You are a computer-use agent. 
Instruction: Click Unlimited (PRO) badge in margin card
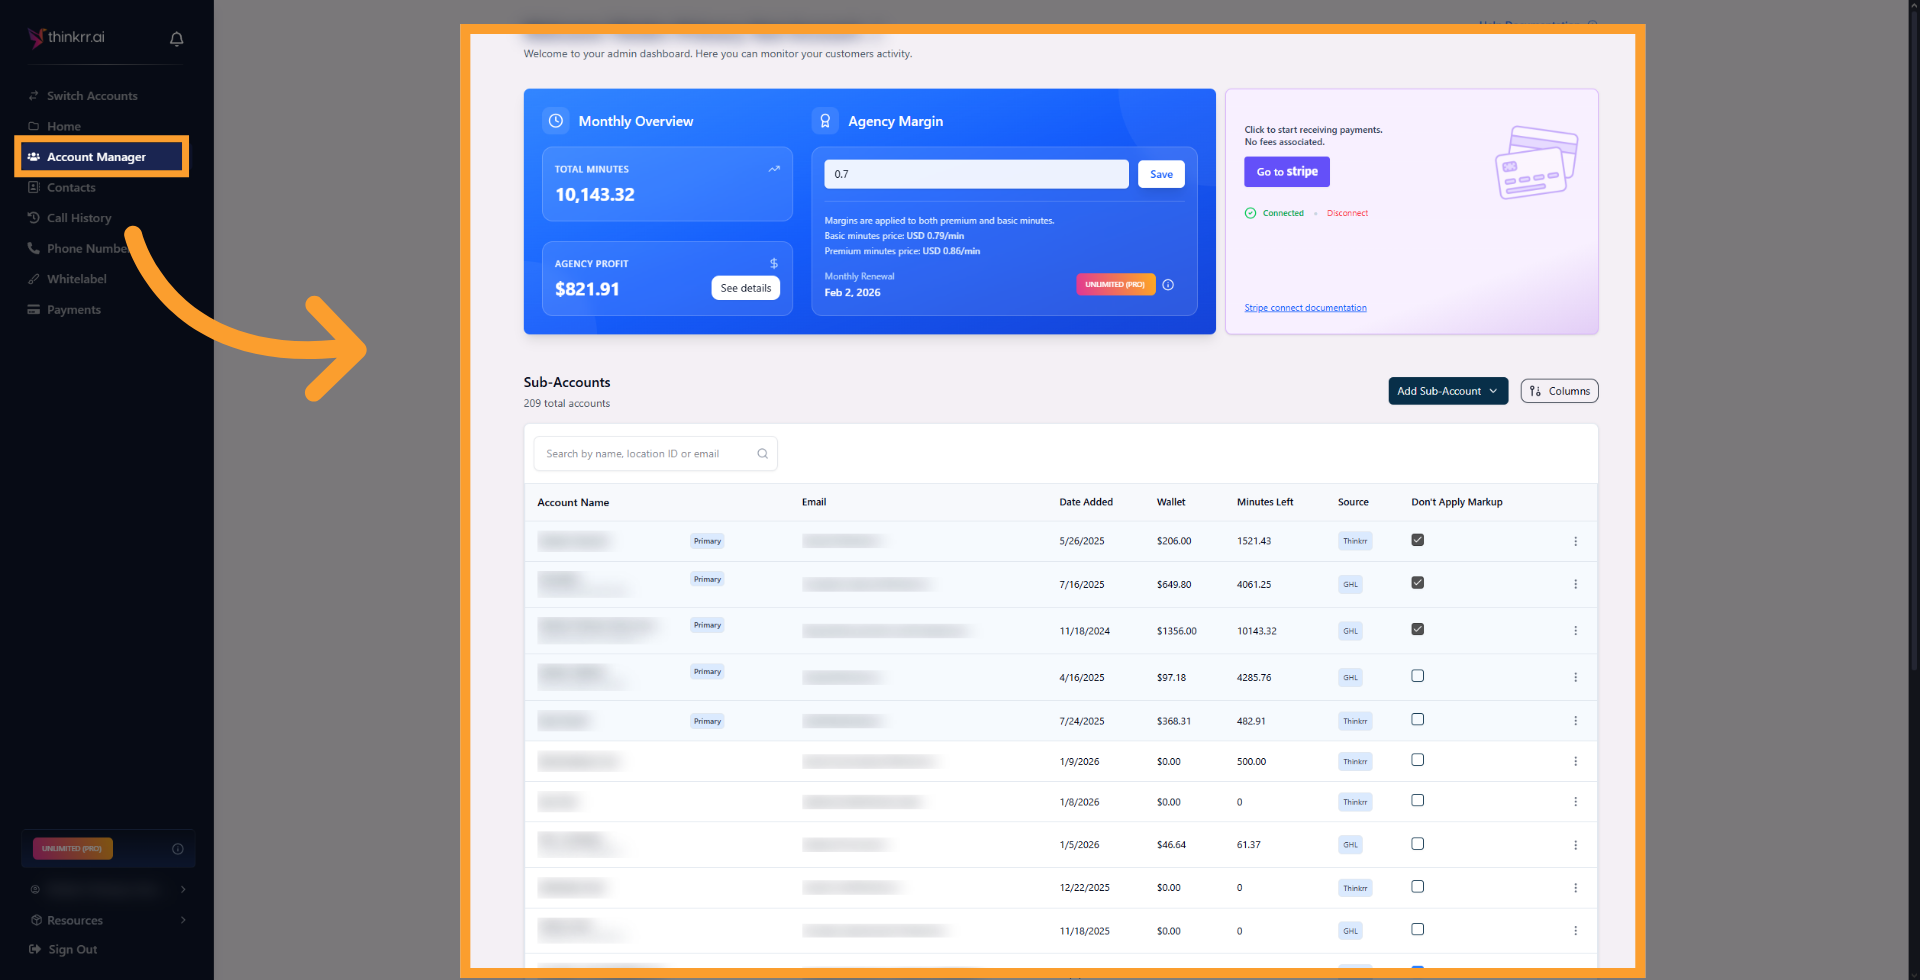pos(1115,285)
